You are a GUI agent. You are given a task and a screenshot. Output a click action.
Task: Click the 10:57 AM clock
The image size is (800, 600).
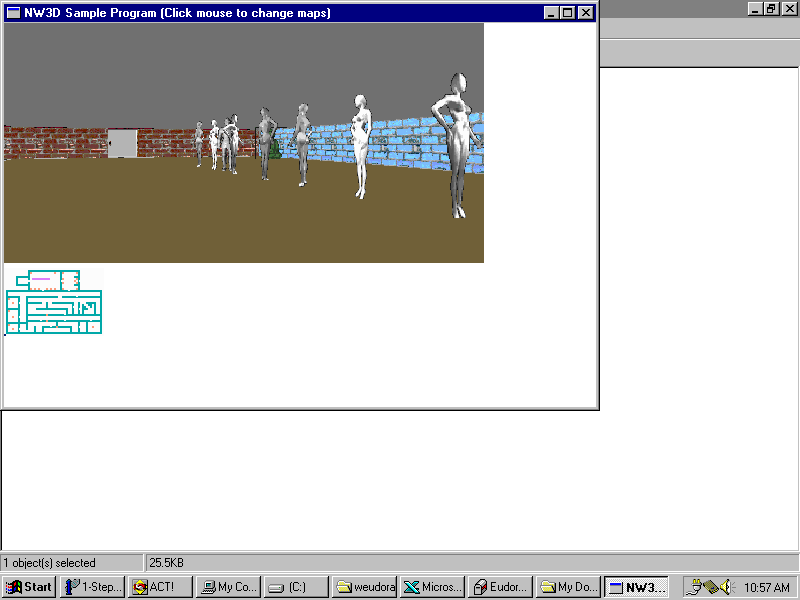pyautogui.click(x=767, y=588)
